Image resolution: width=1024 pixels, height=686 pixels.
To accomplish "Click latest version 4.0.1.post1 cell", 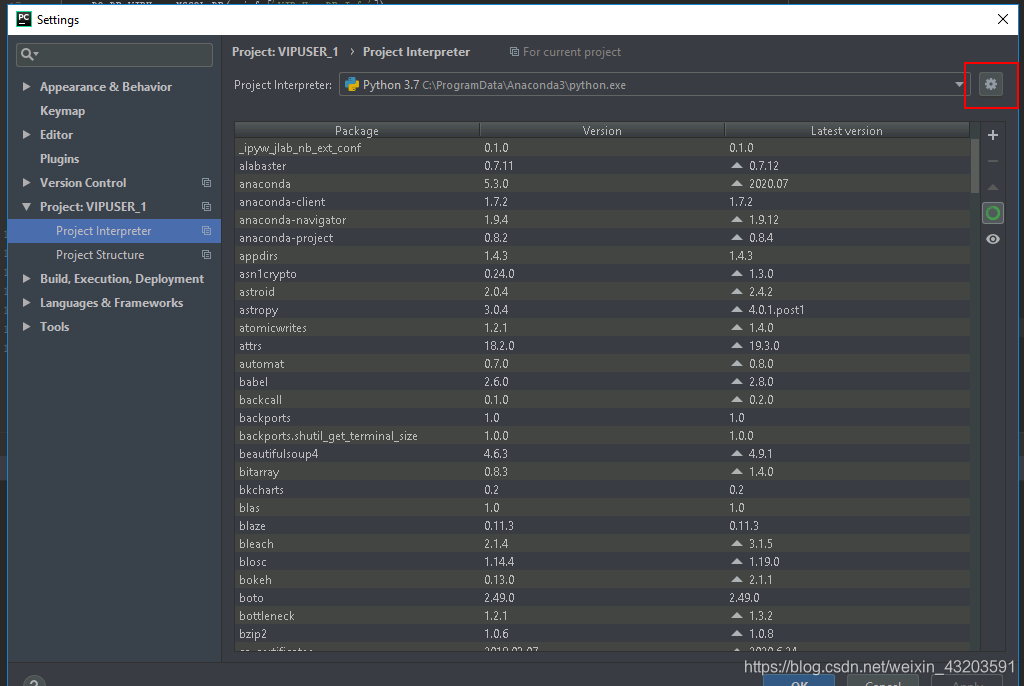I will (776, 310).
